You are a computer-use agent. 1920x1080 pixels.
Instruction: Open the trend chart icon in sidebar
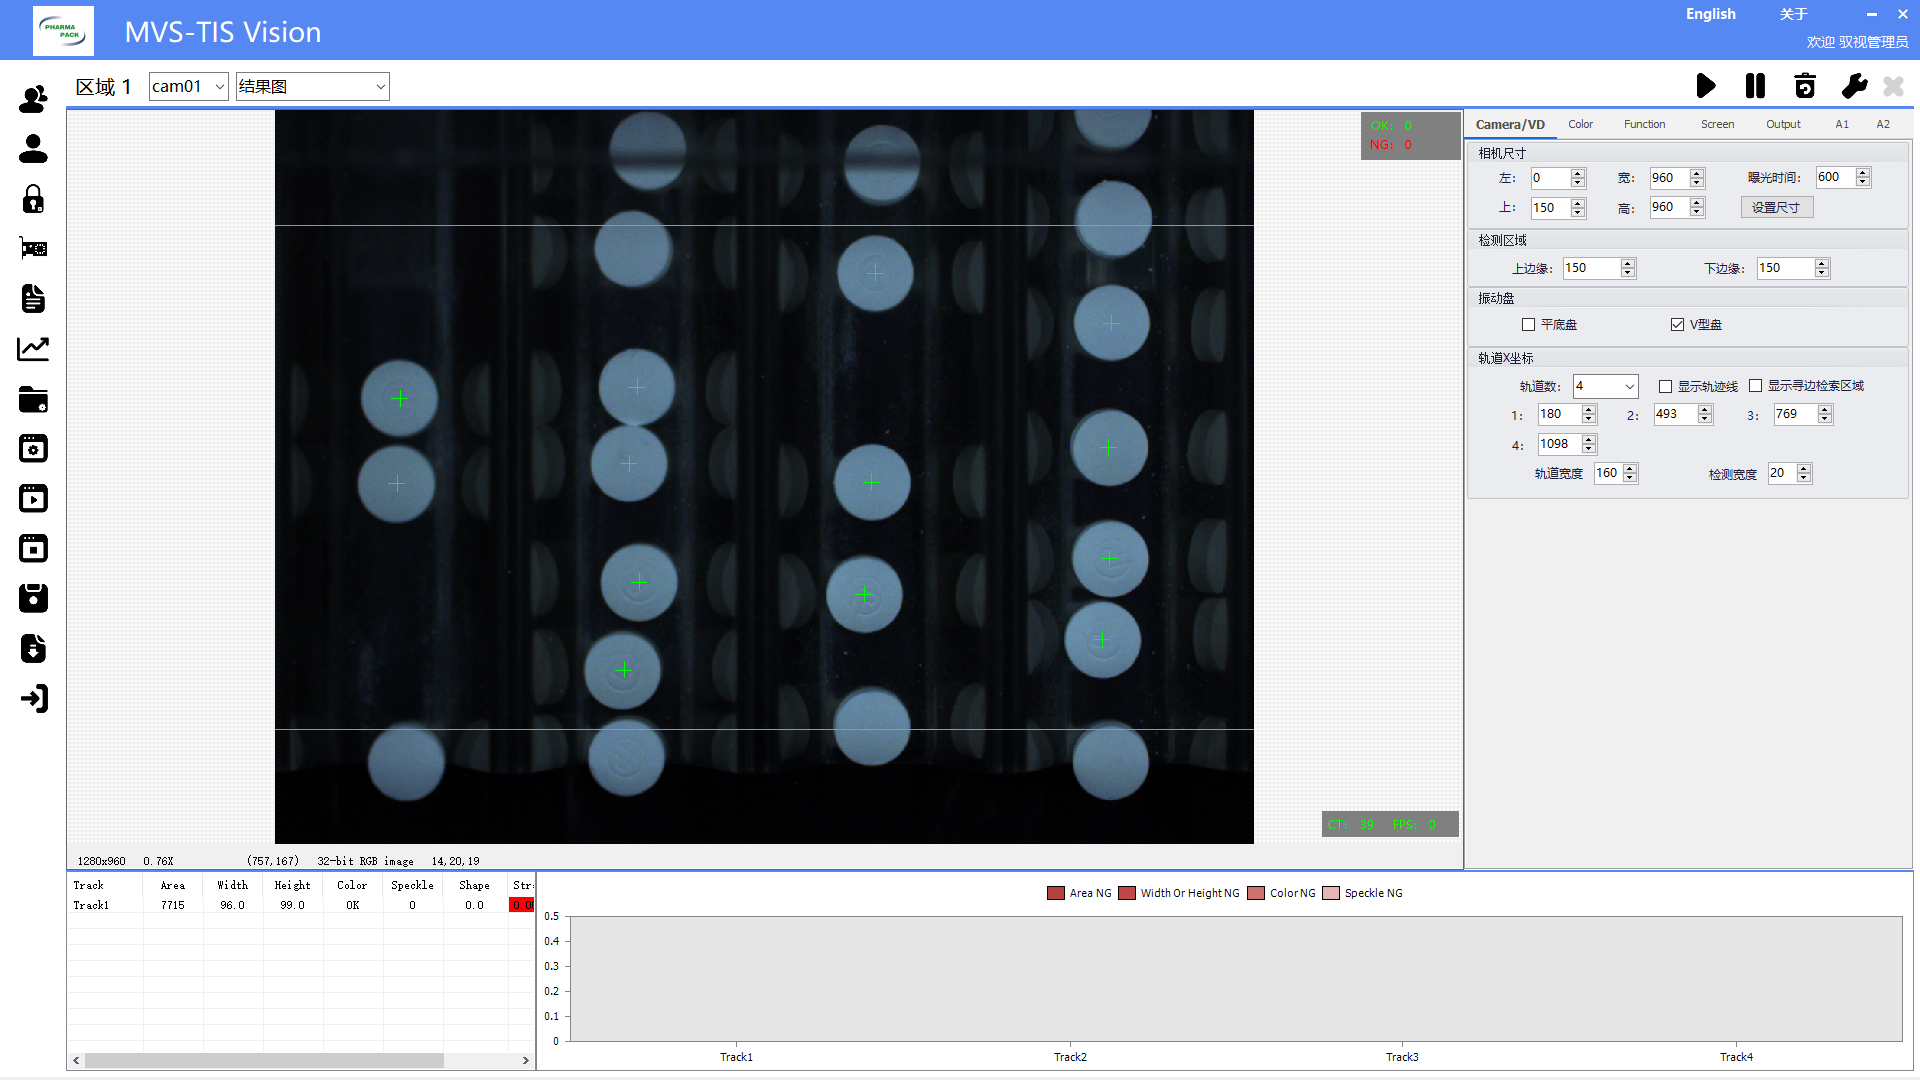click(x=33, y=349)
